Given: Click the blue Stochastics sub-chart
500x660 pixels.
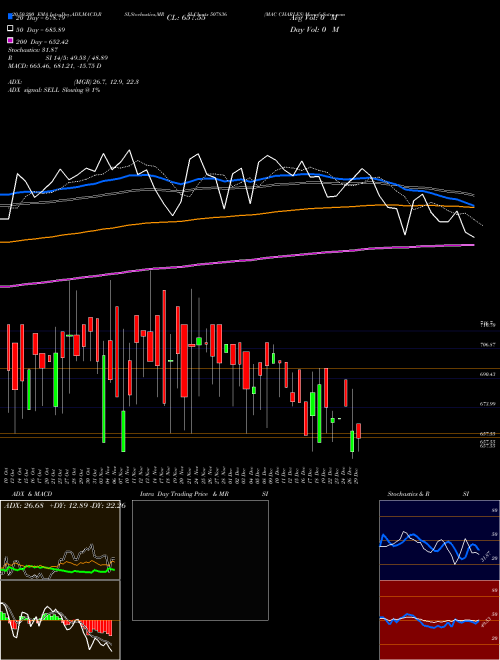Looking at the screenshot, I should coord(439,540).
